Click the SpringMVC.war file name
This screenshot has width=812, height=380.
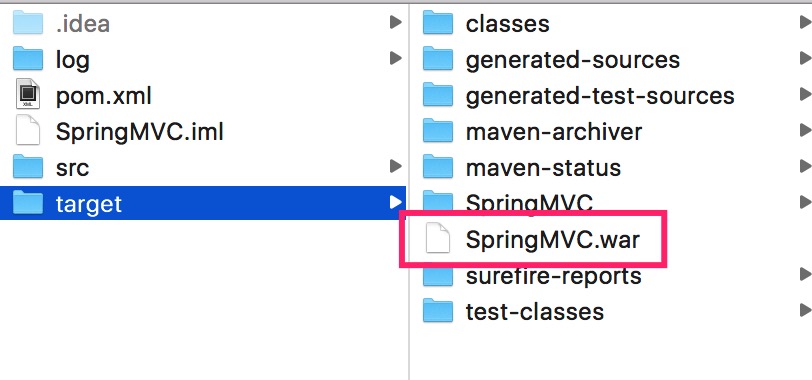point(553,240)
